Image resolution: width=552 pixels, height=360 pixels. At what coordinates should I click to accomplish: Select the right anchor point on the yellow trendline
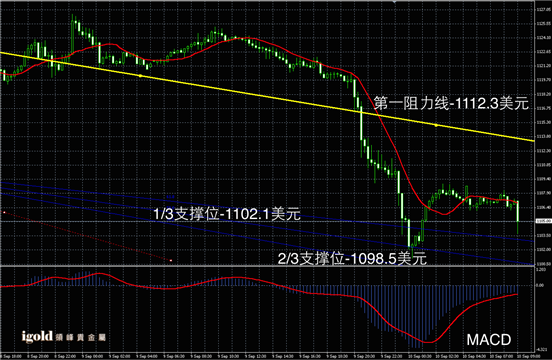[x=436, y=125]
